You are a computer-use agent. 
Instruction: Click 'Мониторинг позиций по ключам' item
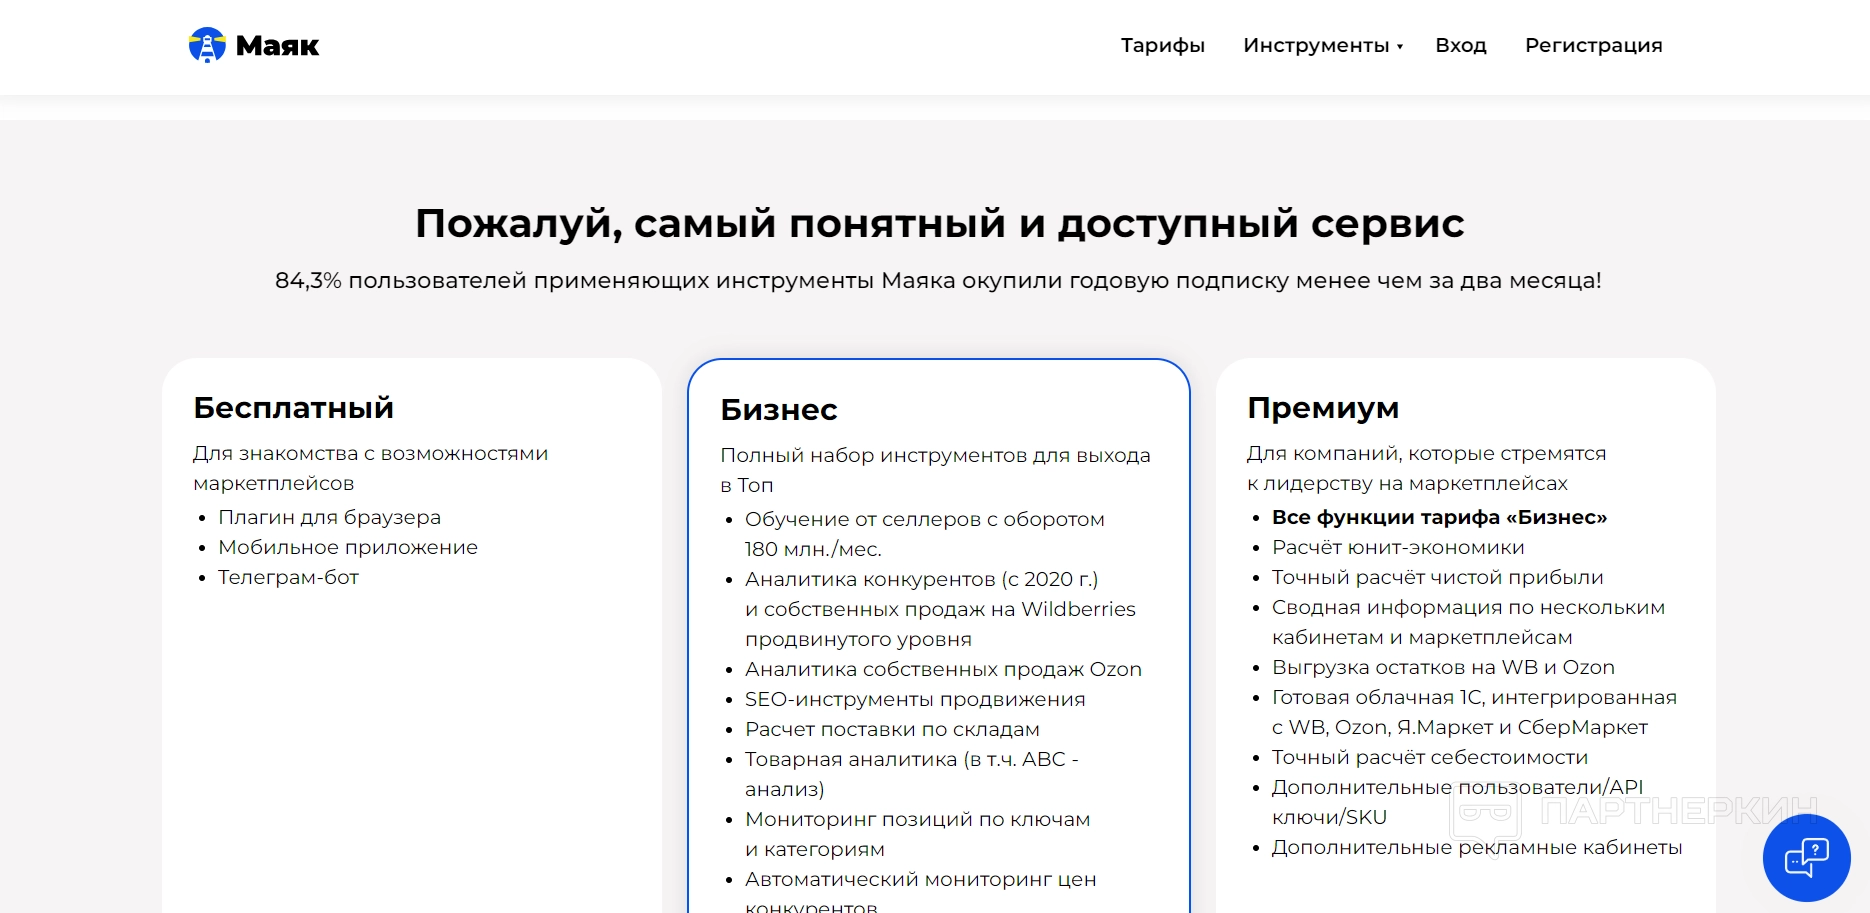click(x=917, y=834)
